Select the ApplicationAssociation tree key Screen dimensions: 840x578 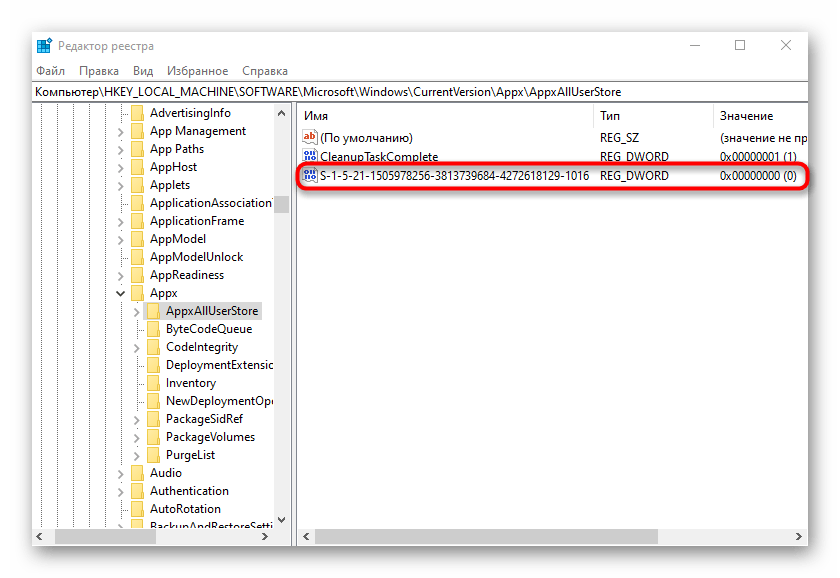211,203
